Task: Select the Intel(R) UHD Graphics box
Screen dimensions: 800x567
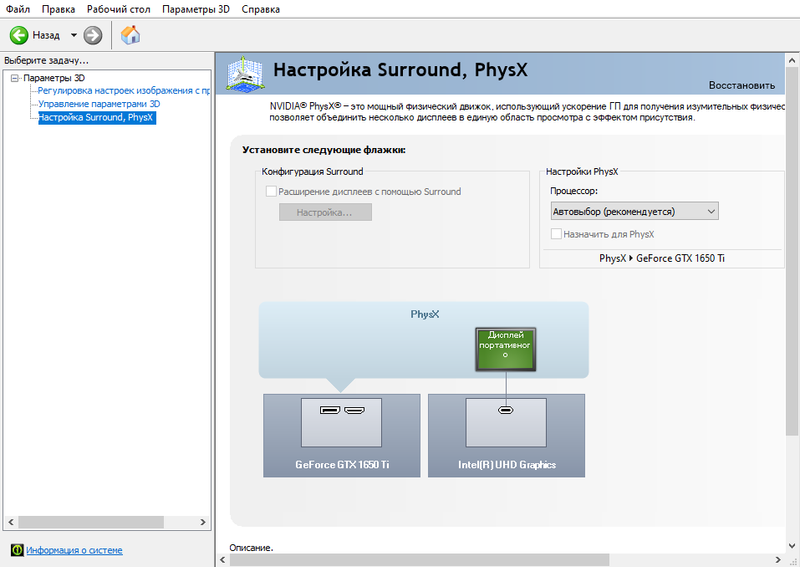Action: click(506, 435)
